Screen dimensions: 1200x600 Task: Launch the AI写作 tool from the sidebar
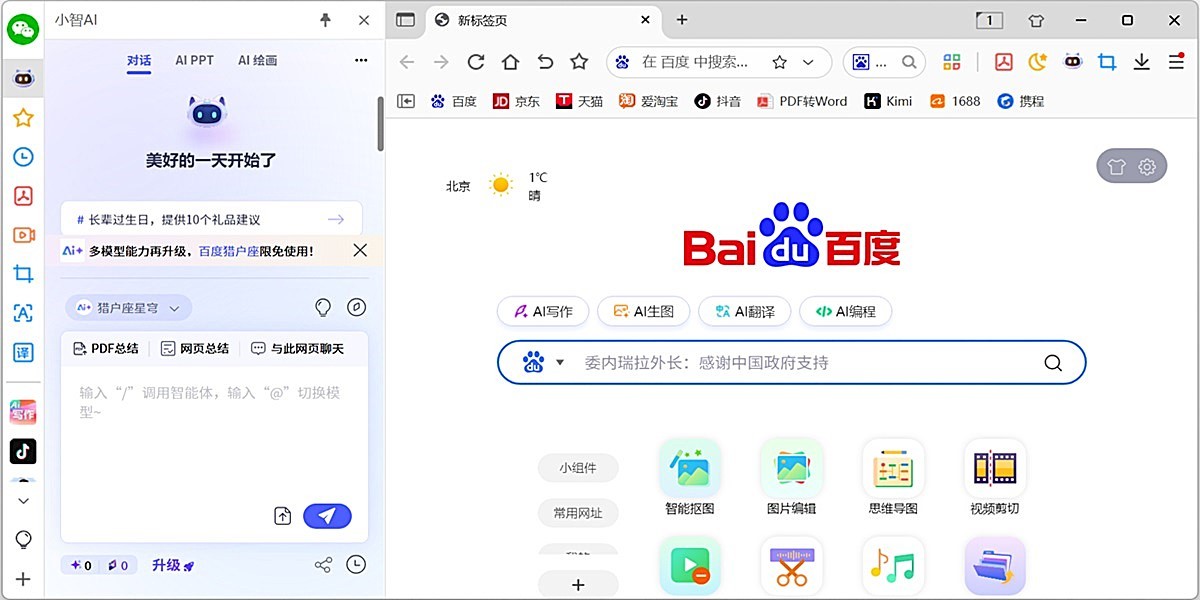click(x=23, y=412)
